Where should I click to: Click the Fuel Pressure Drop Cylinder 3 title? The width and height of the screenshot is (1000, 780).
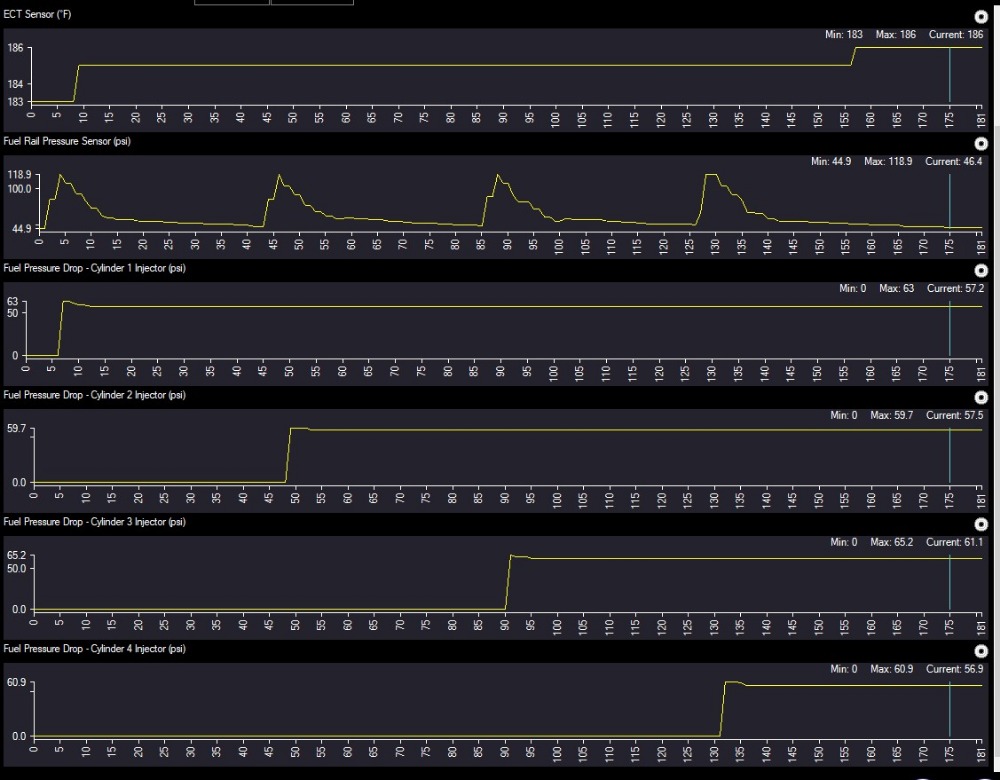pyautogui.click(x=94, y=522)
